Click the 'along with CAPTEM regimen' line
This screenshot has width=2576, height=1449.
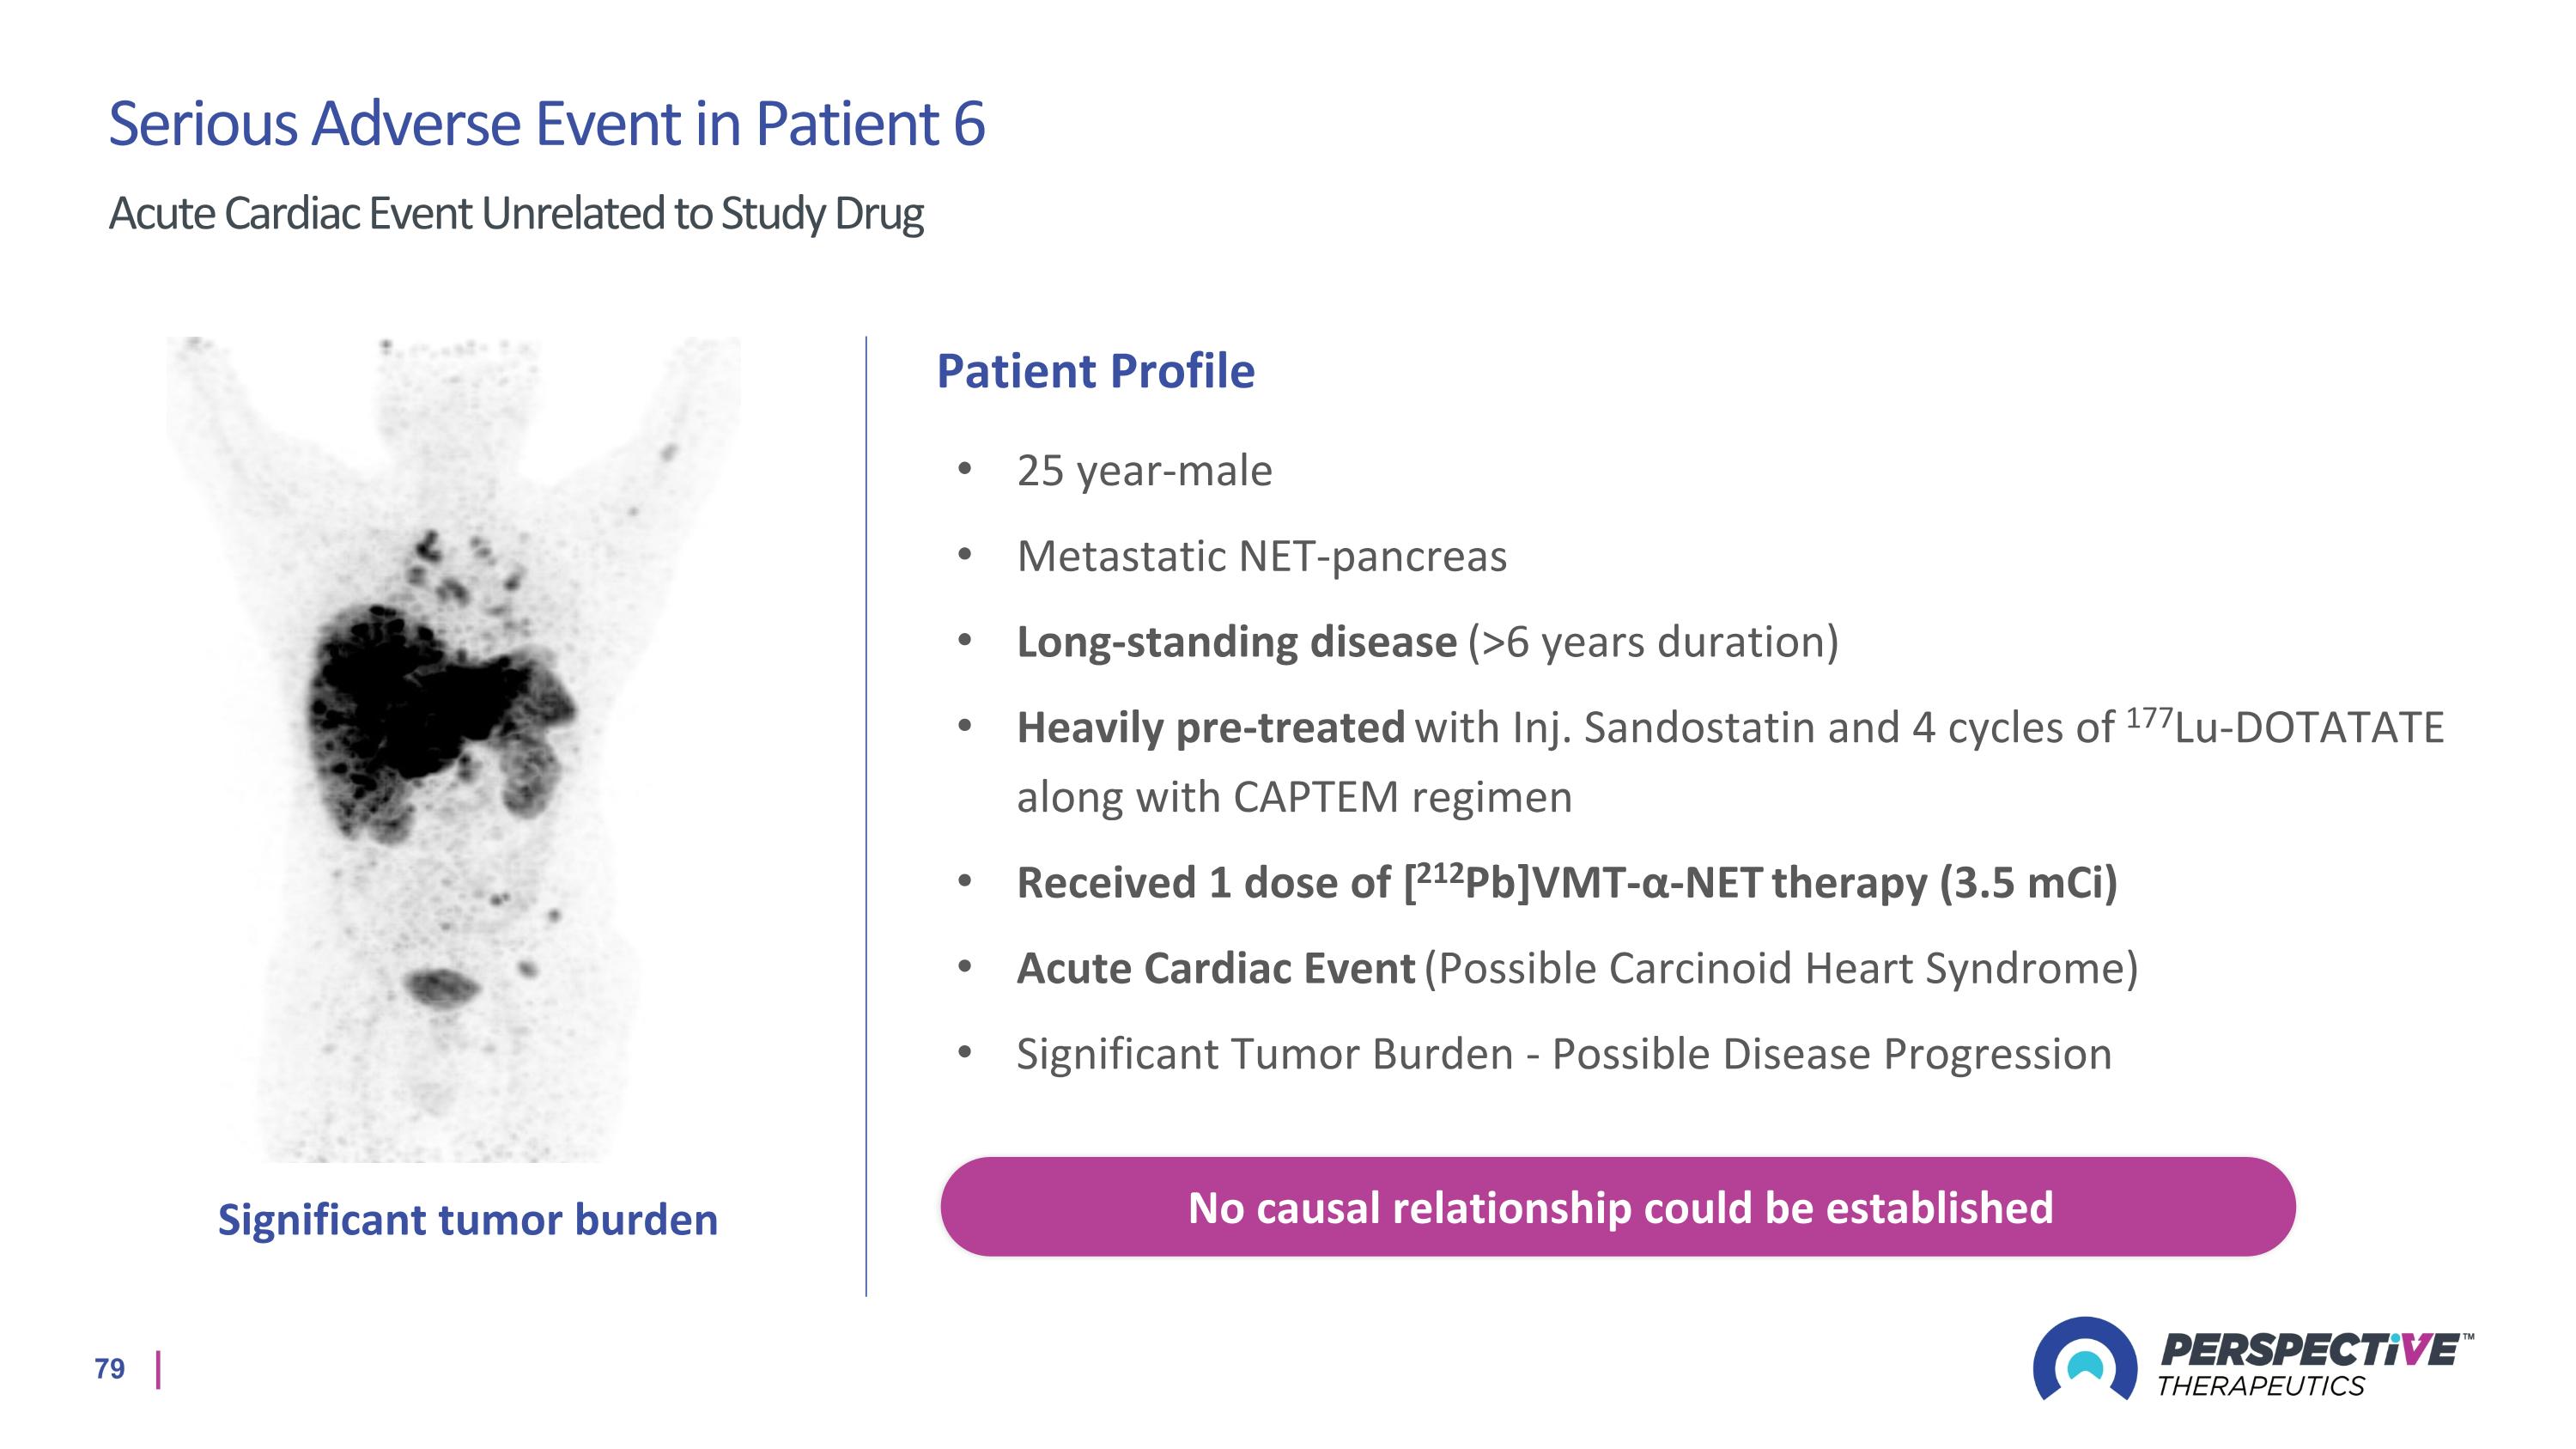point(1294,797)
